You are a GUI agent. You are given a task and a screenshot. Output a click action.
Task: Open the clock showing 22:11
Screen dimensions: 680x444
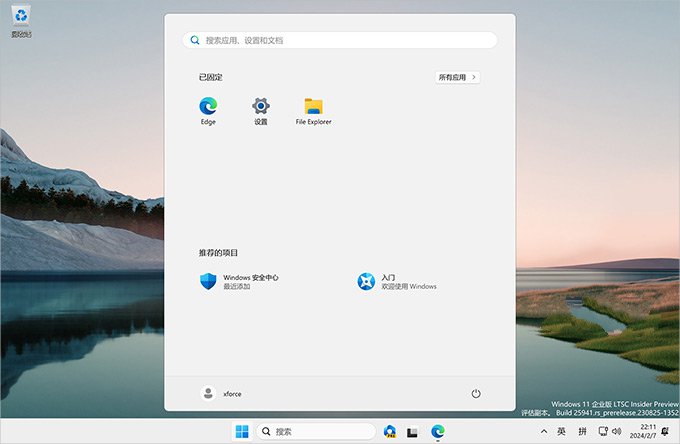point(643,431)
